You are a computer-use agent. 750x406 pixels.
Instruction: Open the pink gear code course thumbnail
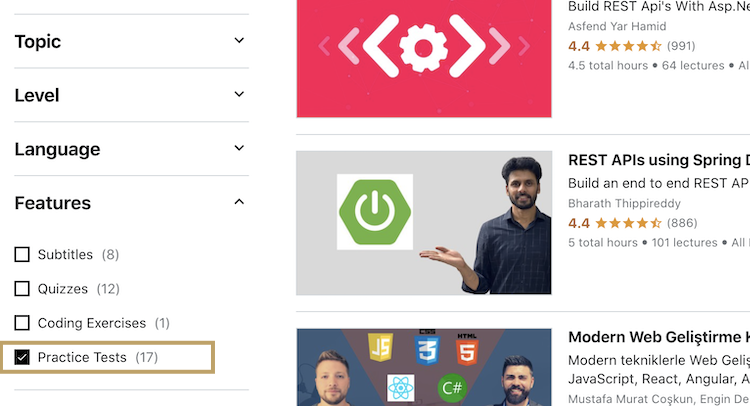click(x=424, y=58)
